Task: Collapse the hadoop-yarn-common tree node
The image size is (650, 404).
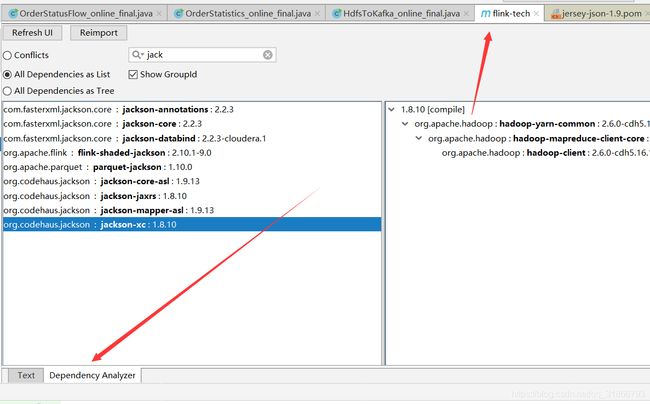Action: click(x=405, y=124)
